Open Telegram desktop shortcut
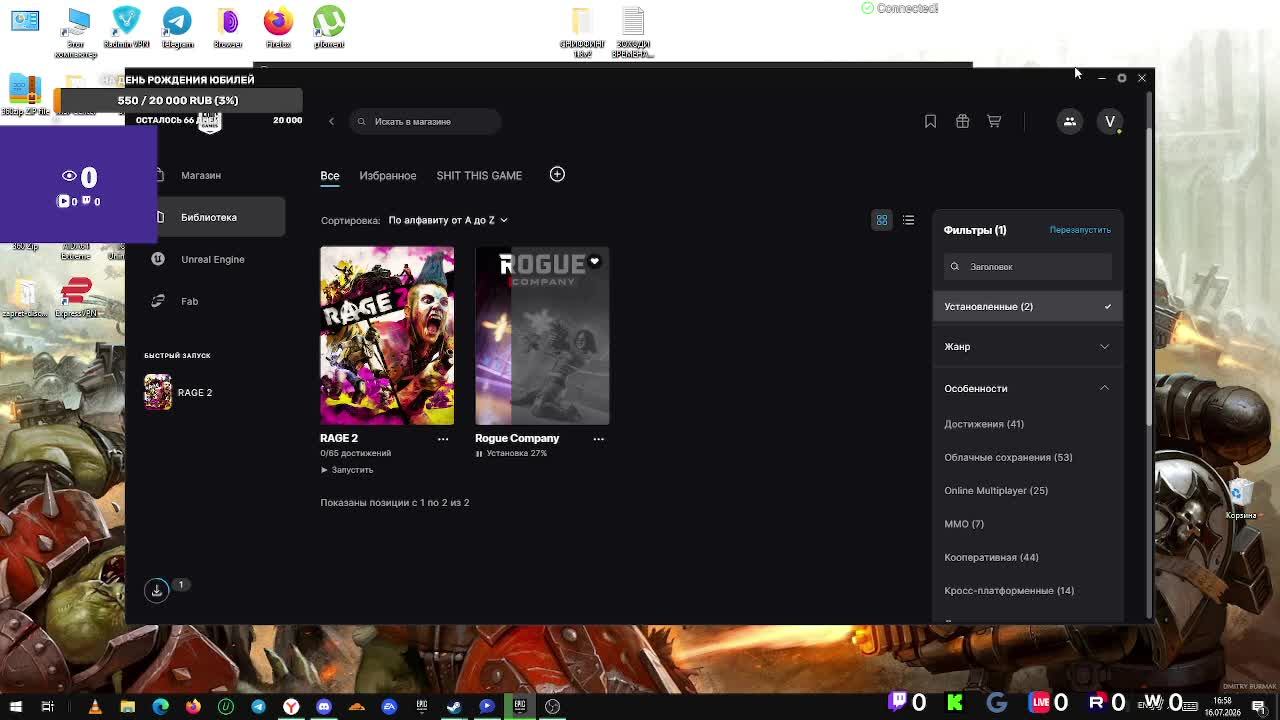The height and width of the screenshot is (720, 1280). (177, 27)
